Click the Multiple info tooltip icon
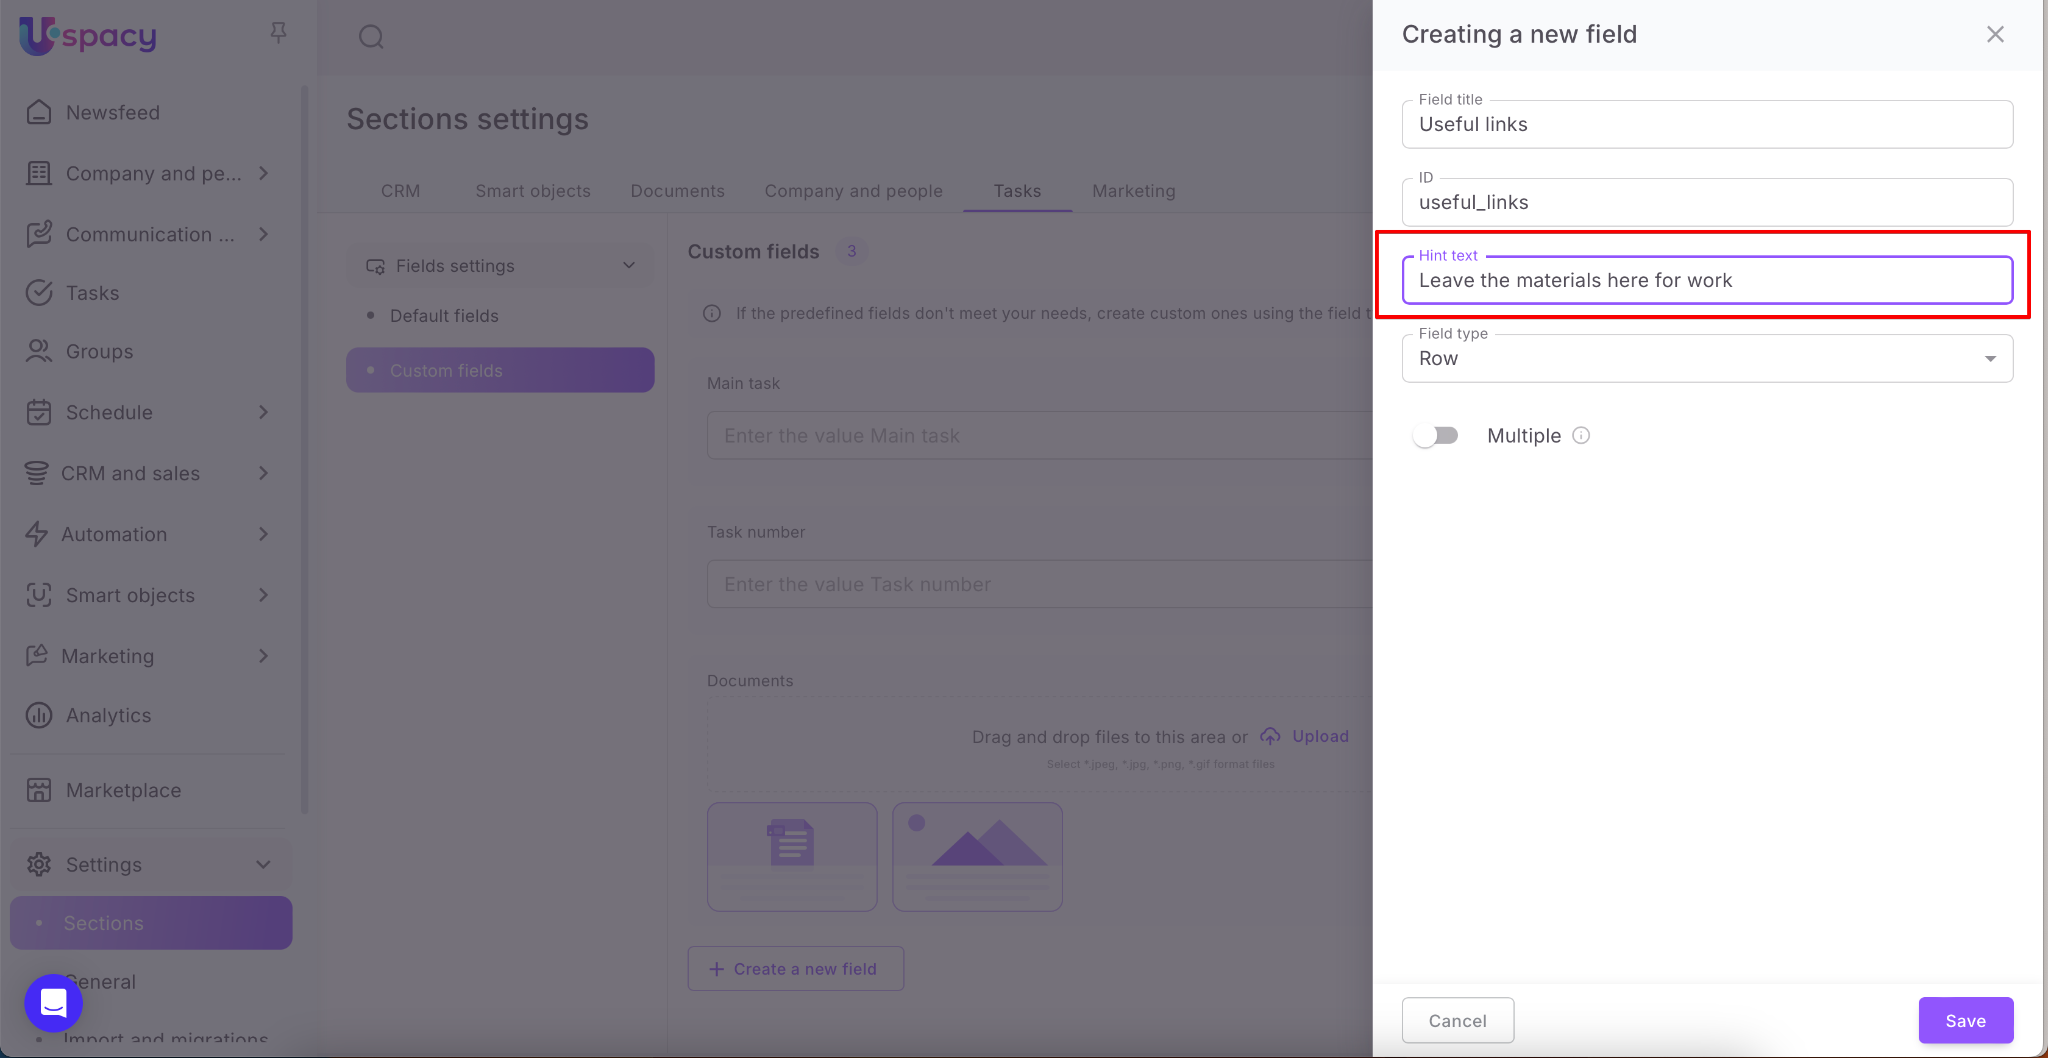Screen dimensions: 2048x1058 (1581, 435)
